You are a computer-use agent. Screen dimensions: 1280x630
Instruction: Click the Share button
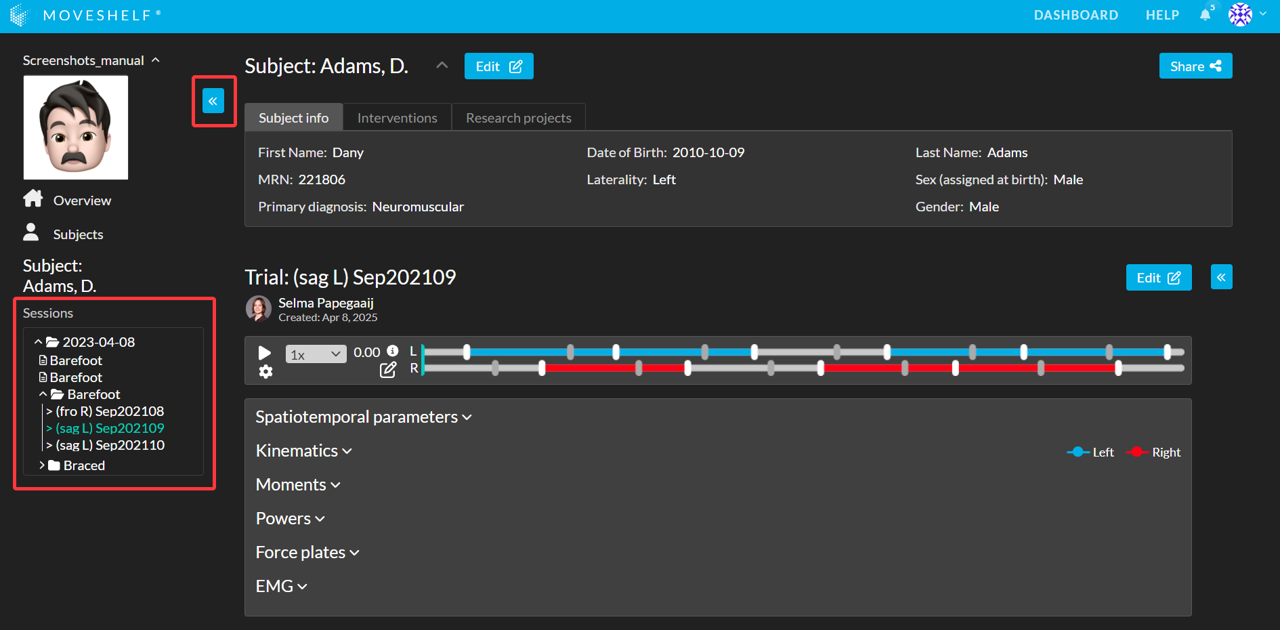pos(1195,66)
